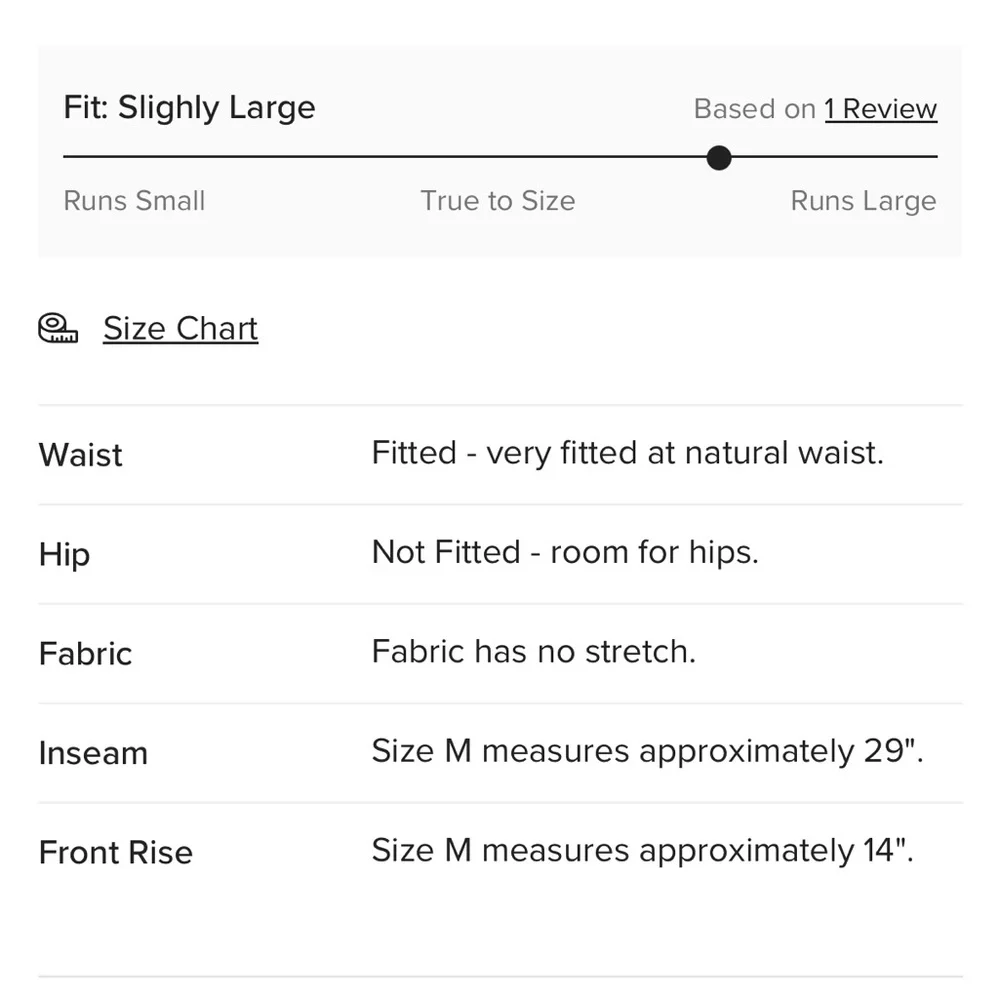The width and height of the screenshot is (1000, 1000).
Task: Select the Front Rise row label
Action: coord(116,852)
